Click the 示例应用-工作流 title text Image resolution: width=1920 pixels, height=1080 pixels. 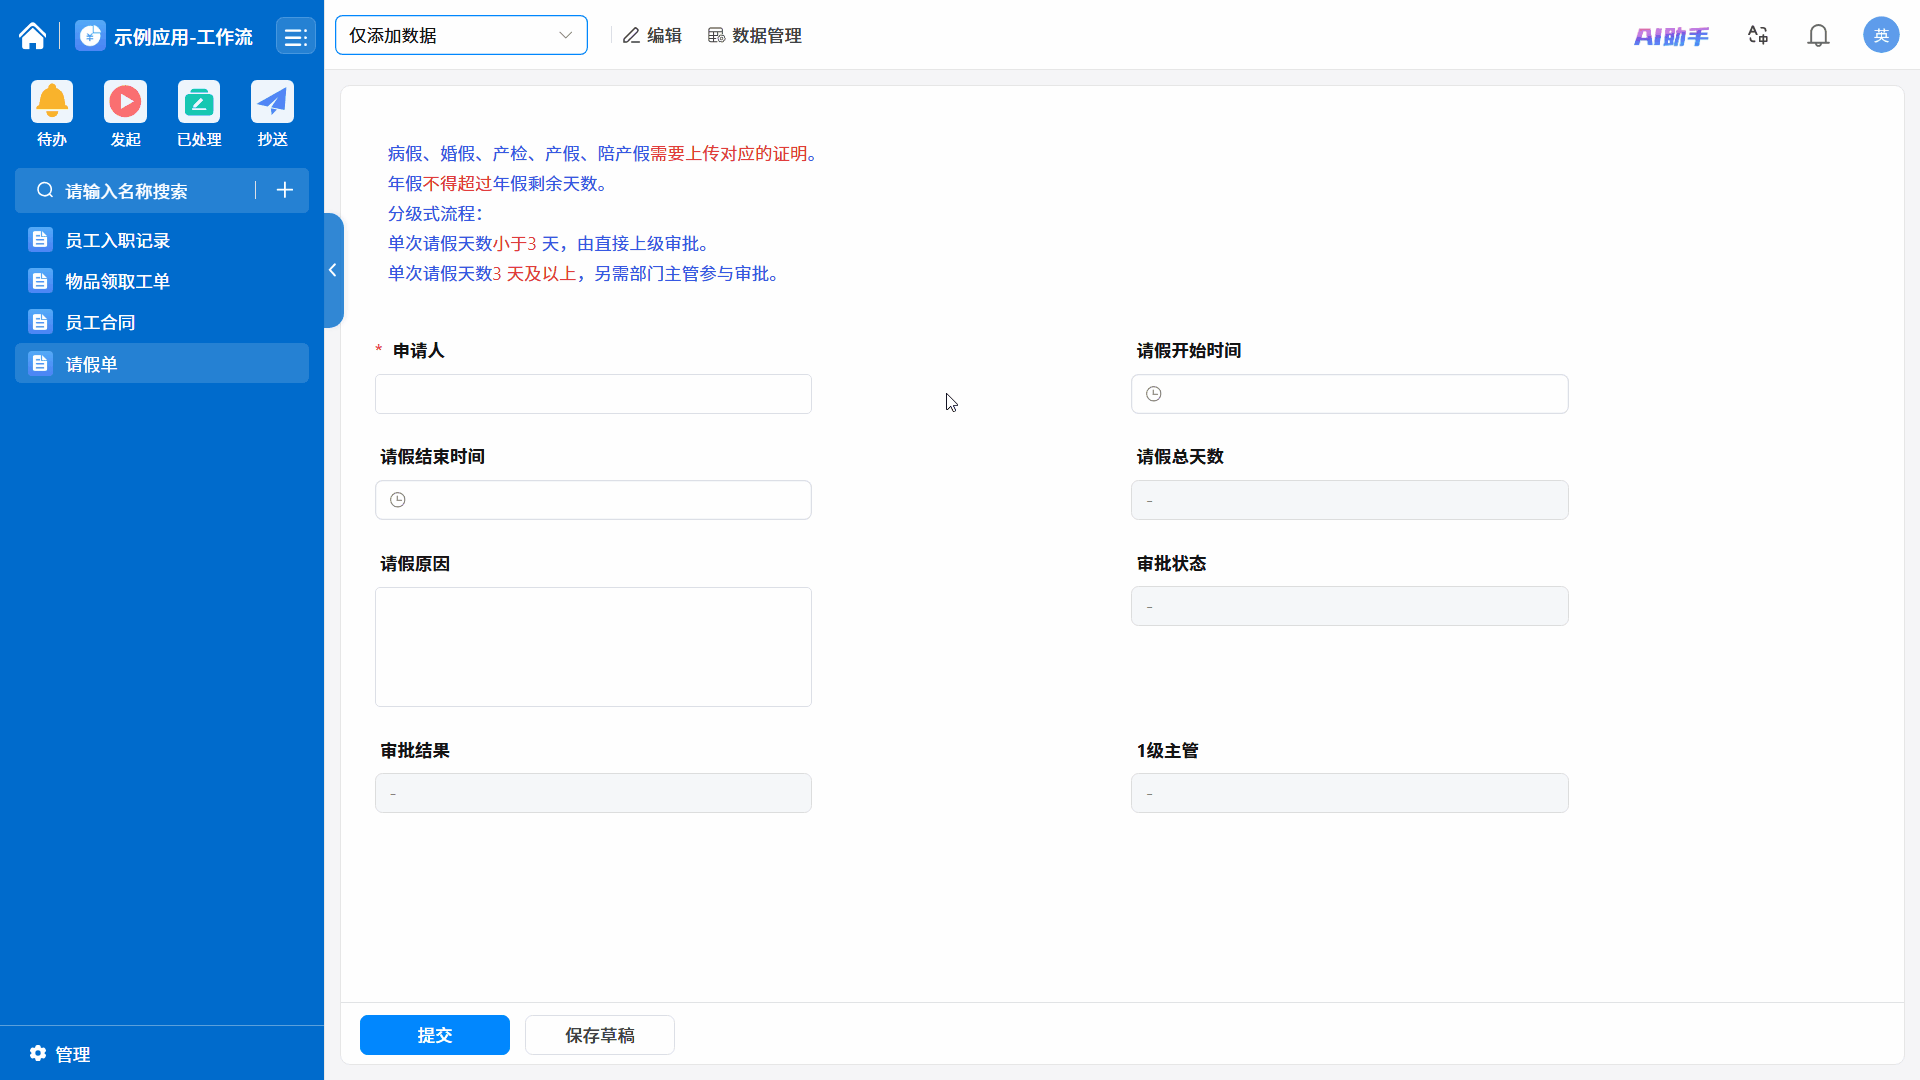[x=183, y=37]
